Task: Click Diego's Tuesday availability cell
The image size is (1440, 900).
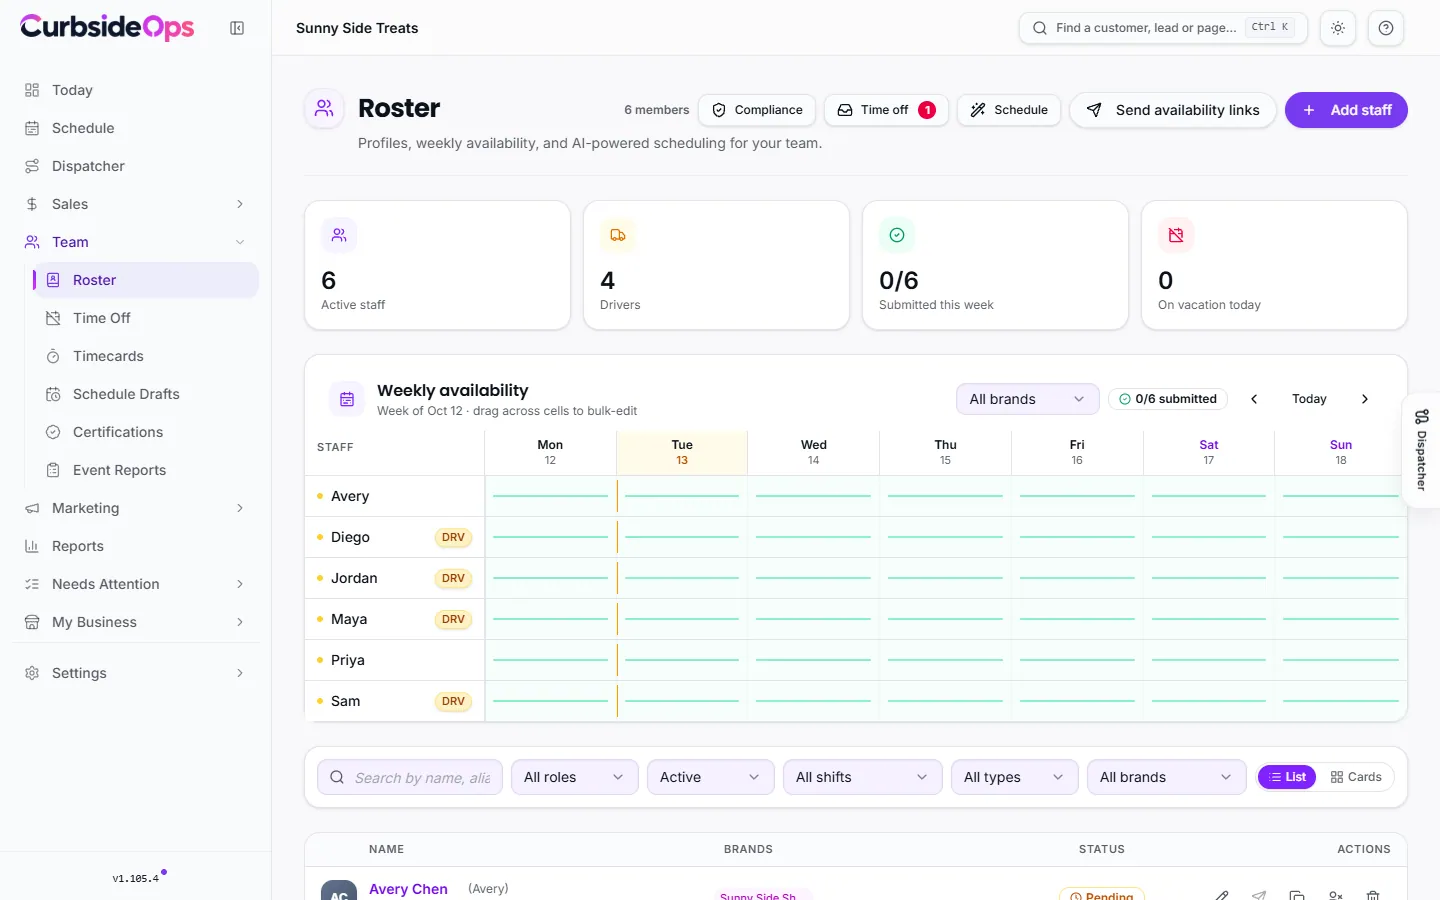Action: pyautogui.click(x=682, y=537)
